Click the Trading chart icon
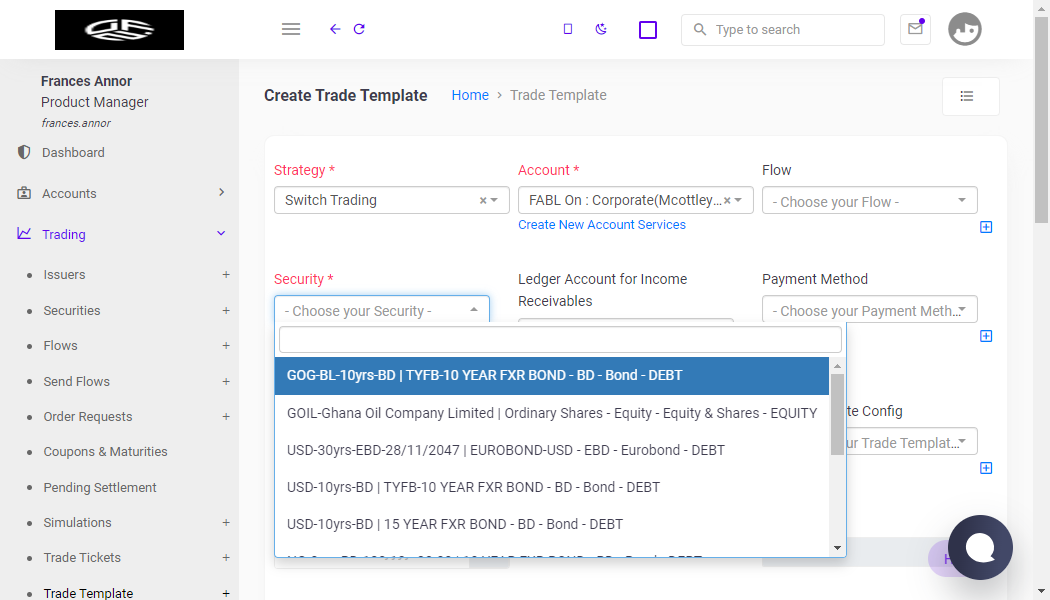The width and height of the screenshot is (1050, 600). [x=24, y=234]
